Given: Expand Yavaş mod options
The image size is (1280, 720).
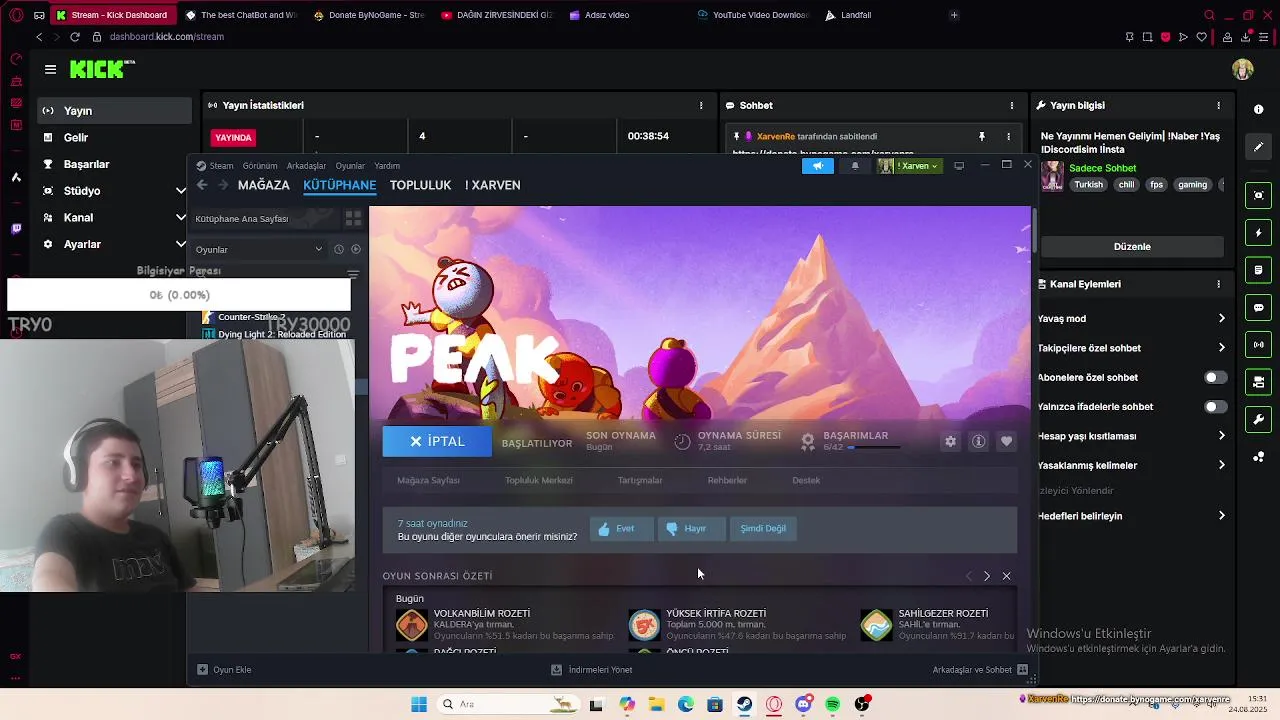Looking at the screenshot, I should tap(1221, 319).
